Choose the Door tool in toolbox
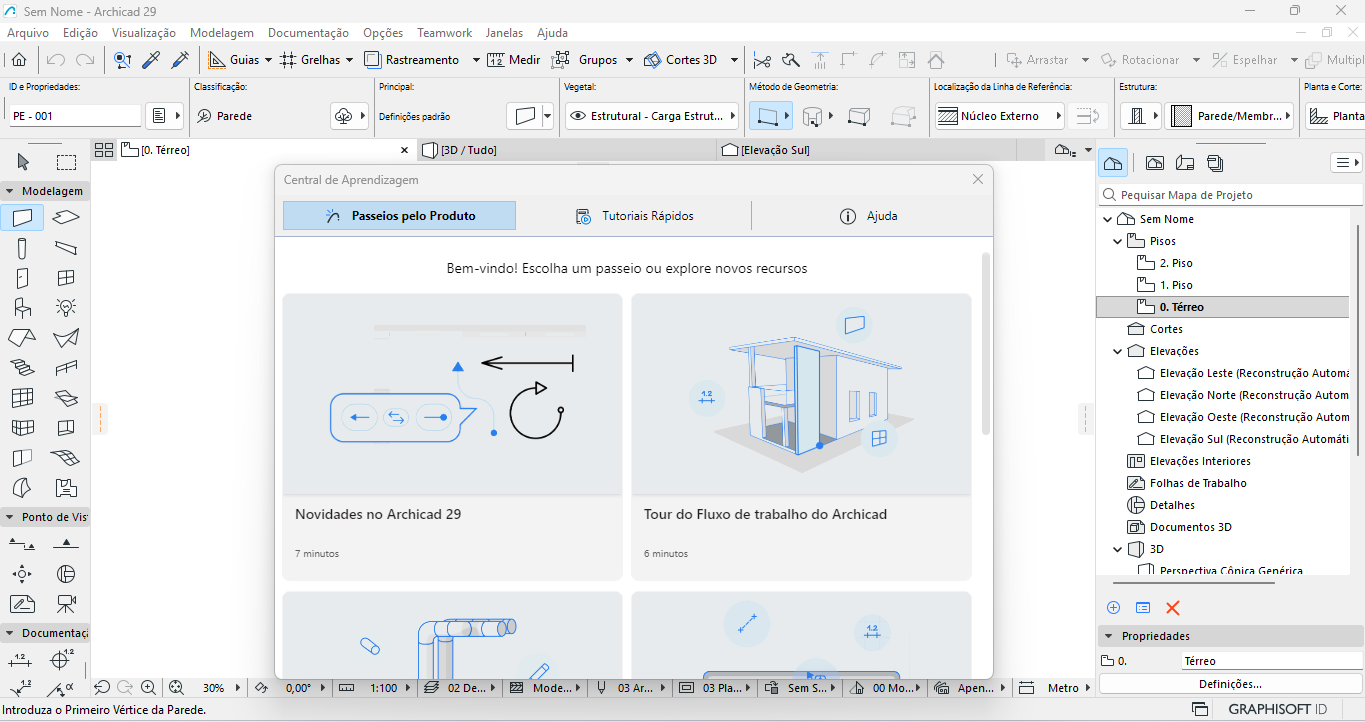Image resolution: width=1365 pixels, height=722 pixels. coord(23,278)
